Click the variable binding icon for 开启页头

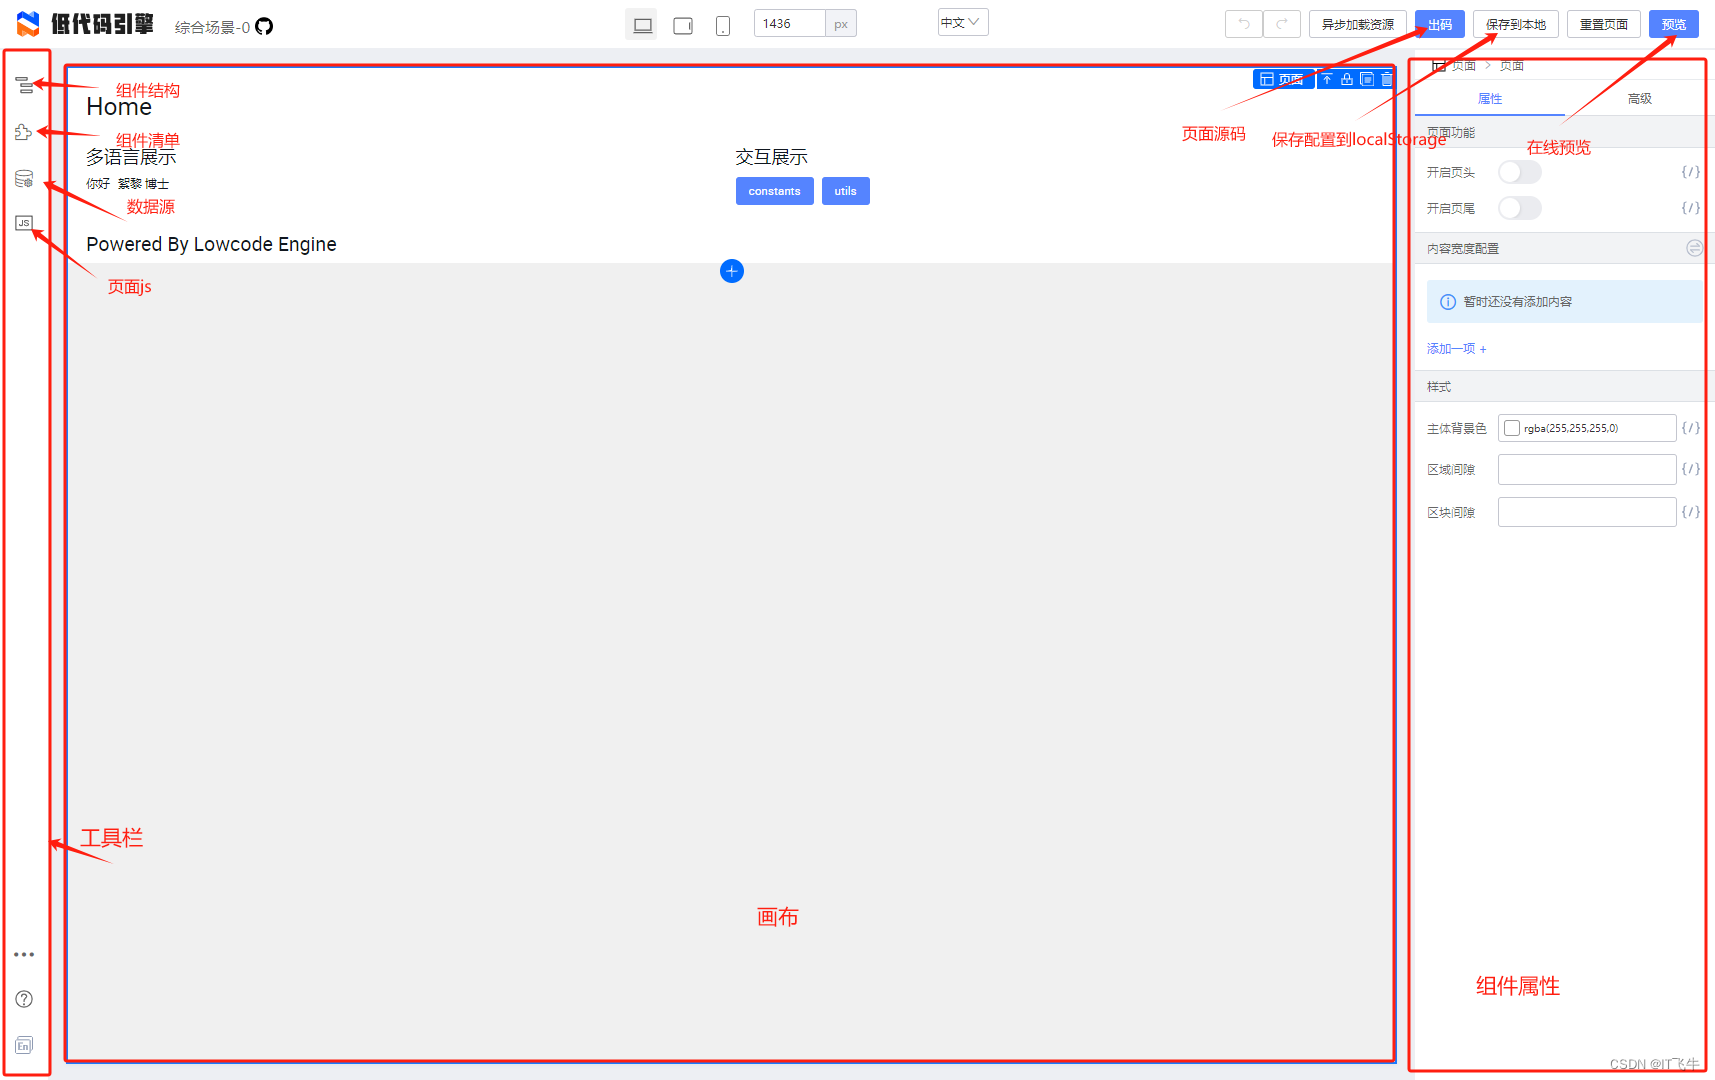tap(1690, 172)
